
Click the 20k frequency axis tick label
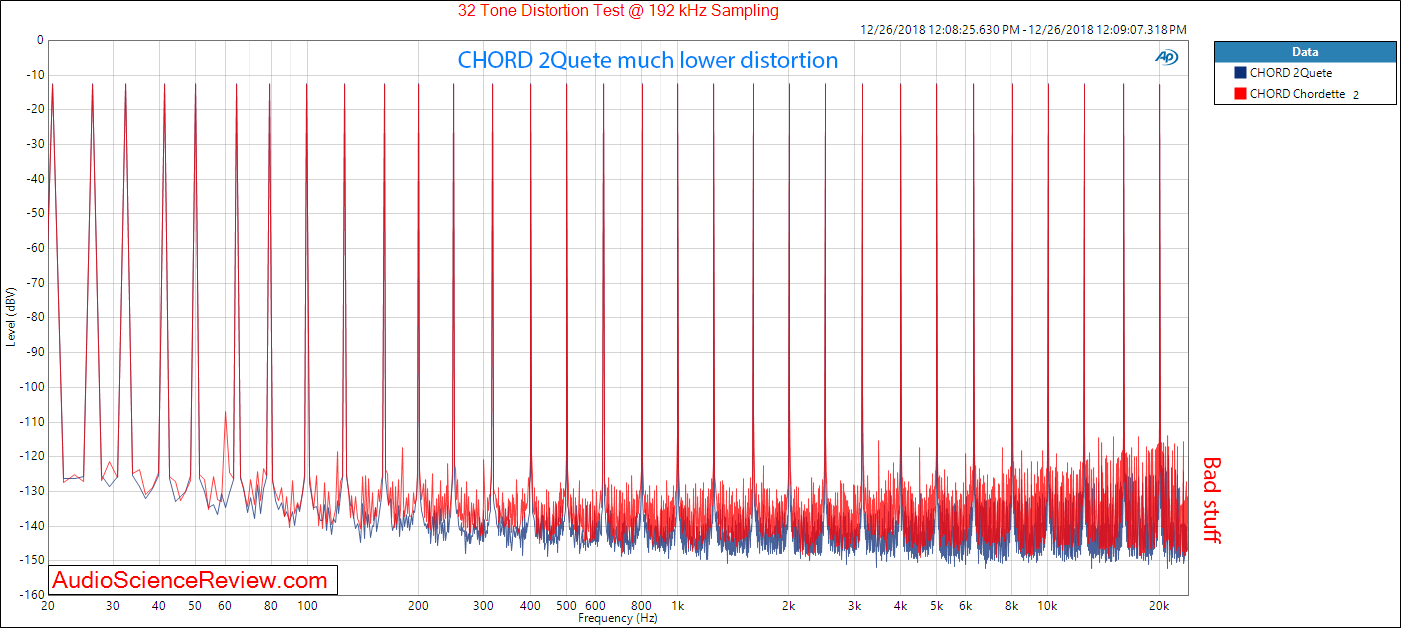point(1159,606)
